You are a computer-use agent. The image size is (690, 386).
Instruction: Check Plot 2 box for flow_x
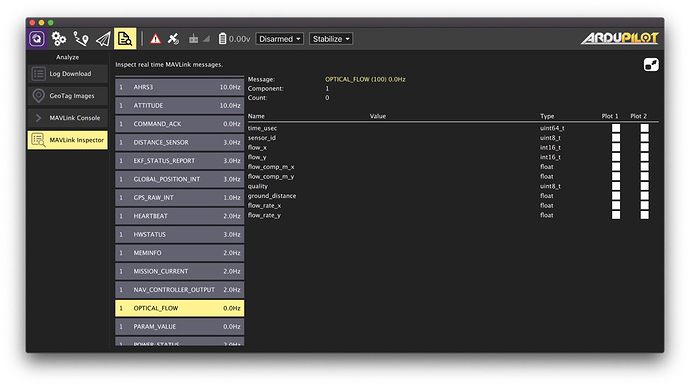(644, 147)
